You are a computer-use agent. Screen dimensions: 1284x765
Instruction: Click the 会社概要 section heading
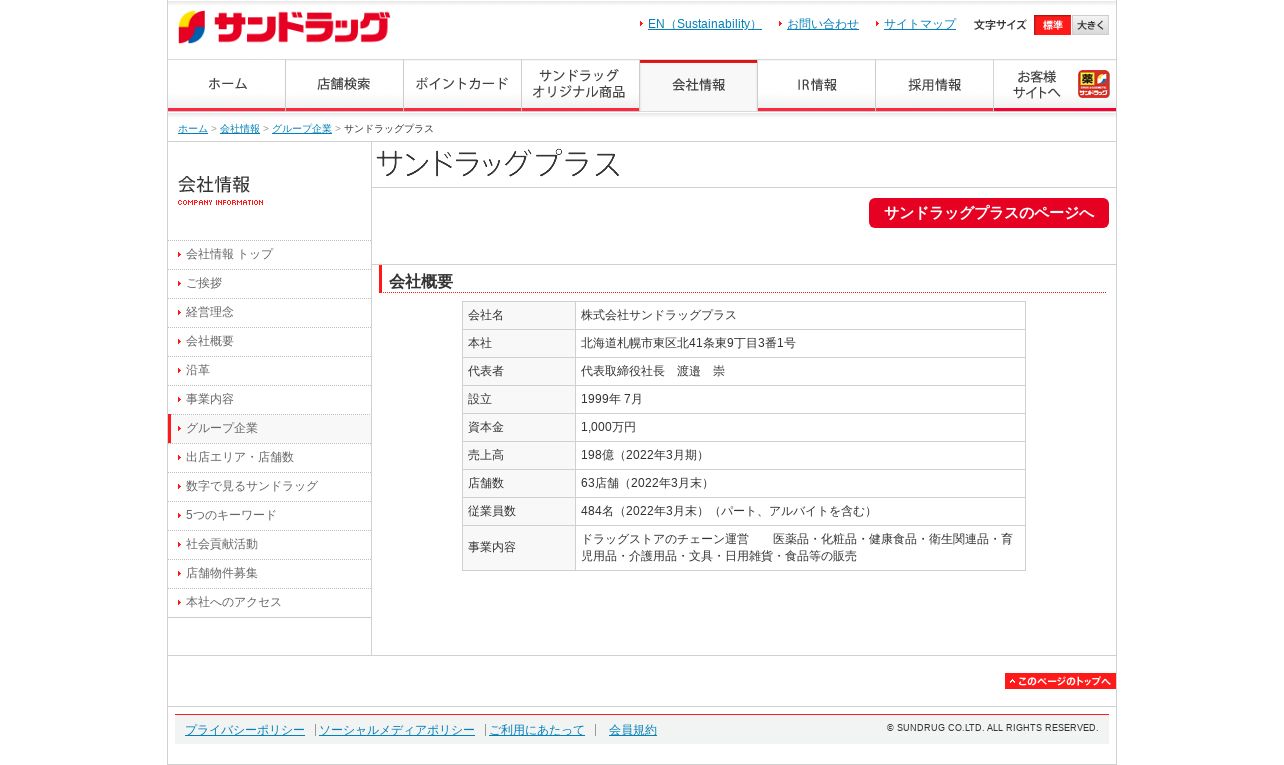tap(421, 282)
